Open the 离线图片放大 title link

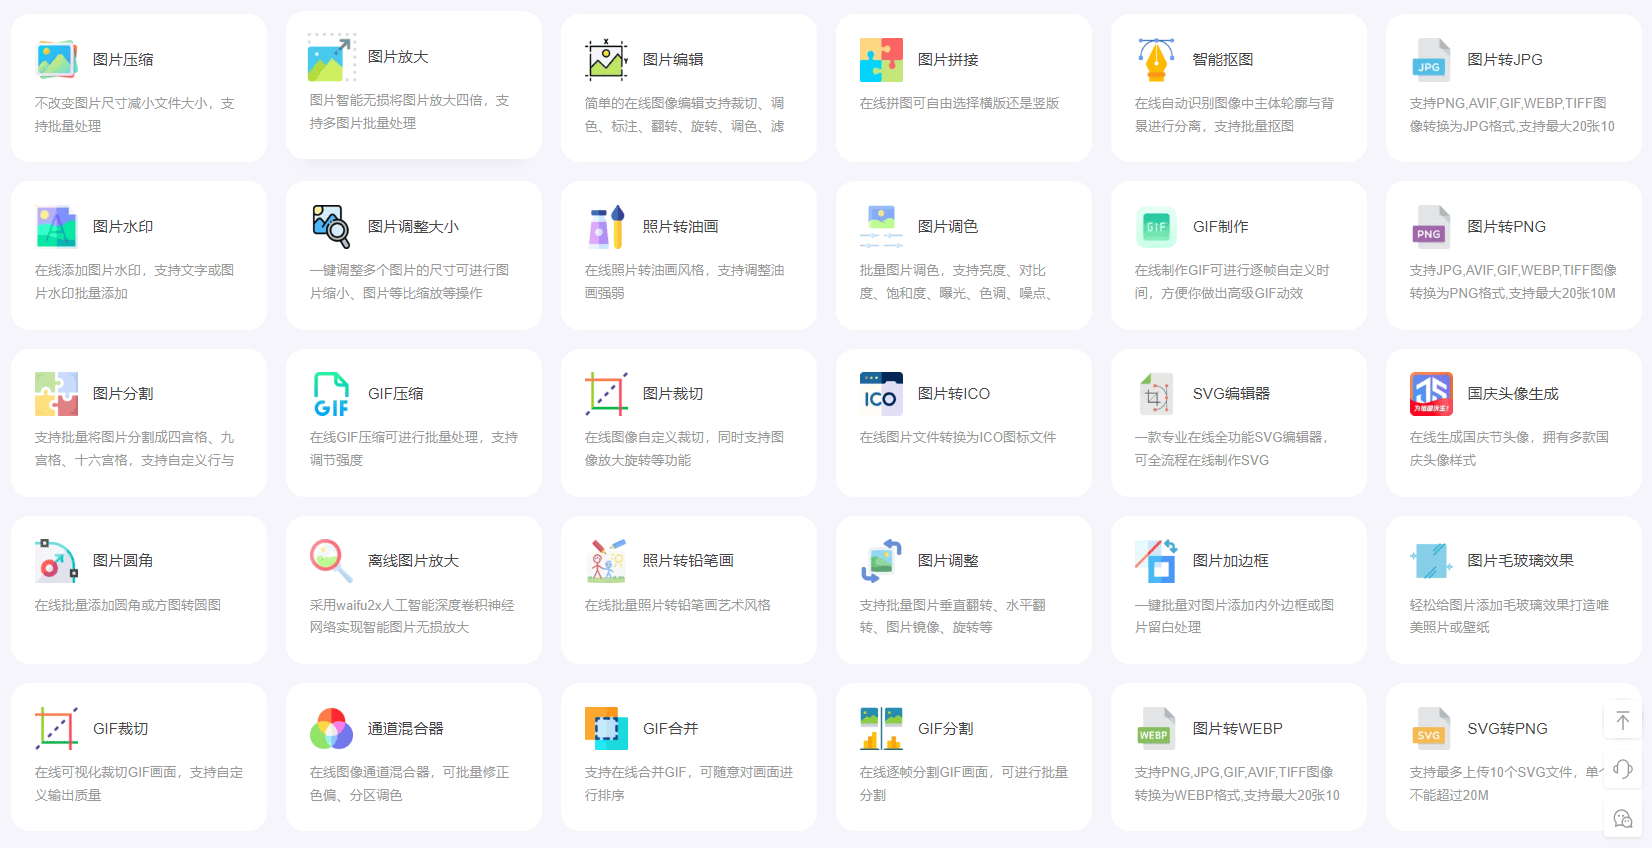(x=413, y=561)
